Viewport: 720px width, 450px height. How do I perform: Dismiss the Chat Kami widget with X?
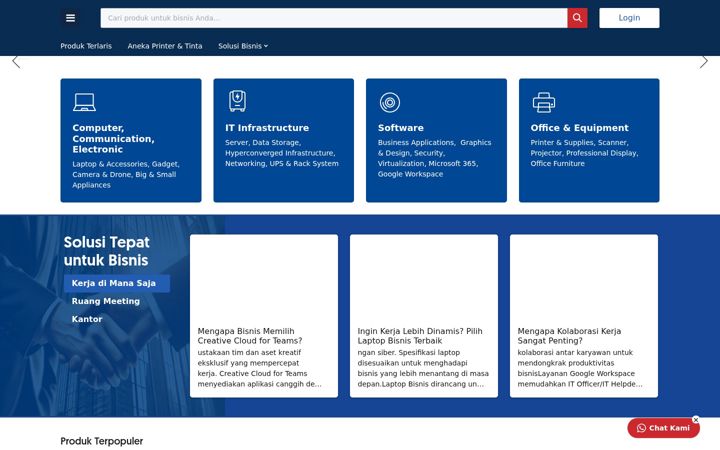(696, 420)
